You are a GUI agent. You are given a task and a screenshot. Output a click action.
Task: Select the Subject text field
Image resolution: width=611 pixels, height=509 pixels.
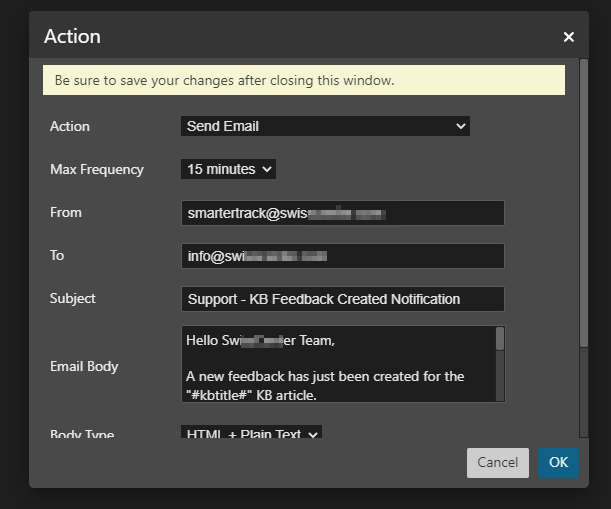click(342, 299)
